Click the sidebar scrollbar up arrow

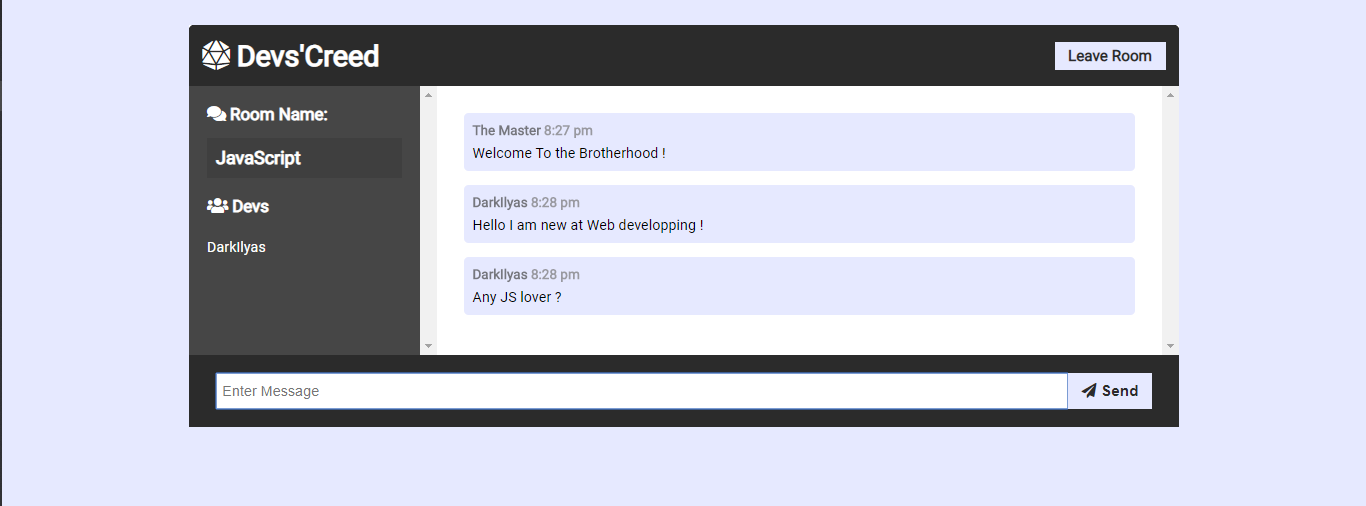coord(429,95)
